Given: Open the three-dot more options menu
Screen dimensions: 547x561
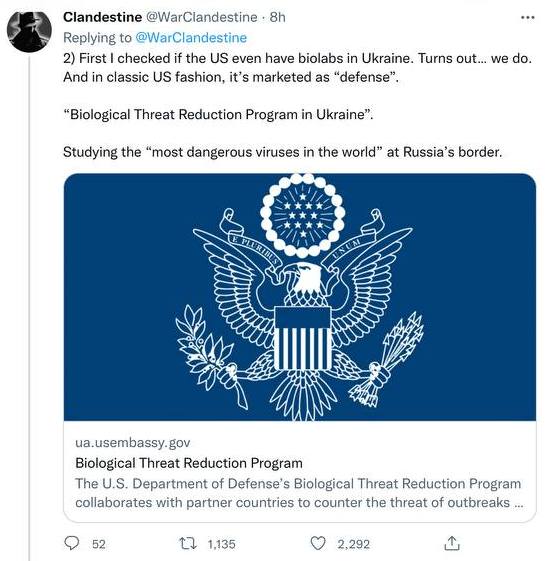Looking at the screenshot, I should pyautogui.click(x=527, y=17).
